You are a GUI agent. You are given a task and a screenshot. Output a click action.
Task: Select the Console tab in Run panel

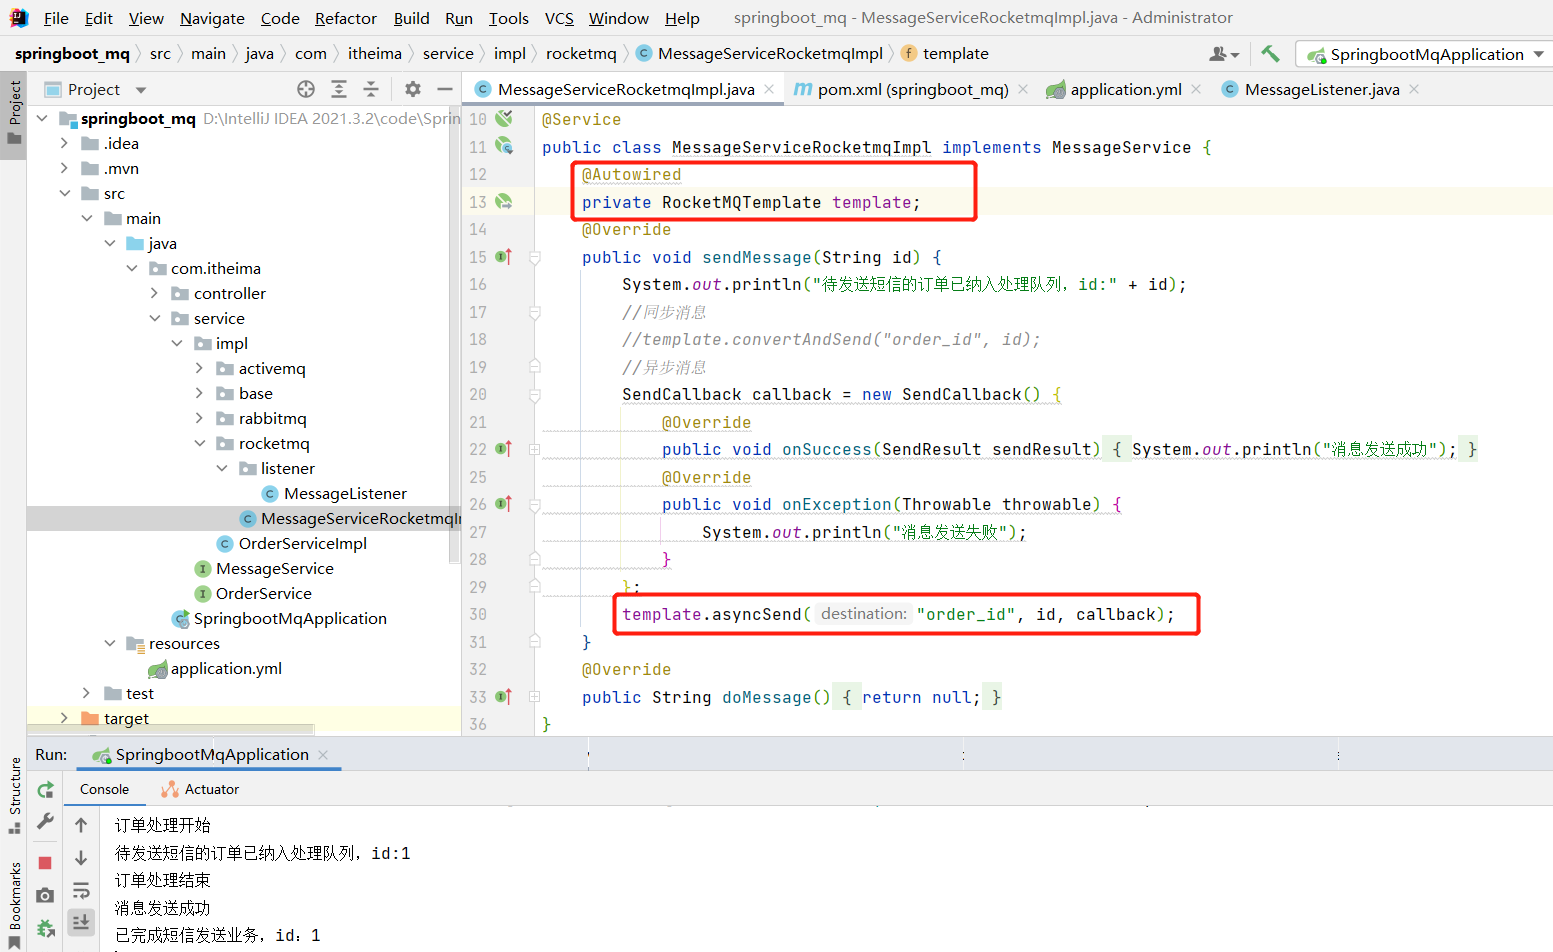click(104, 789)
